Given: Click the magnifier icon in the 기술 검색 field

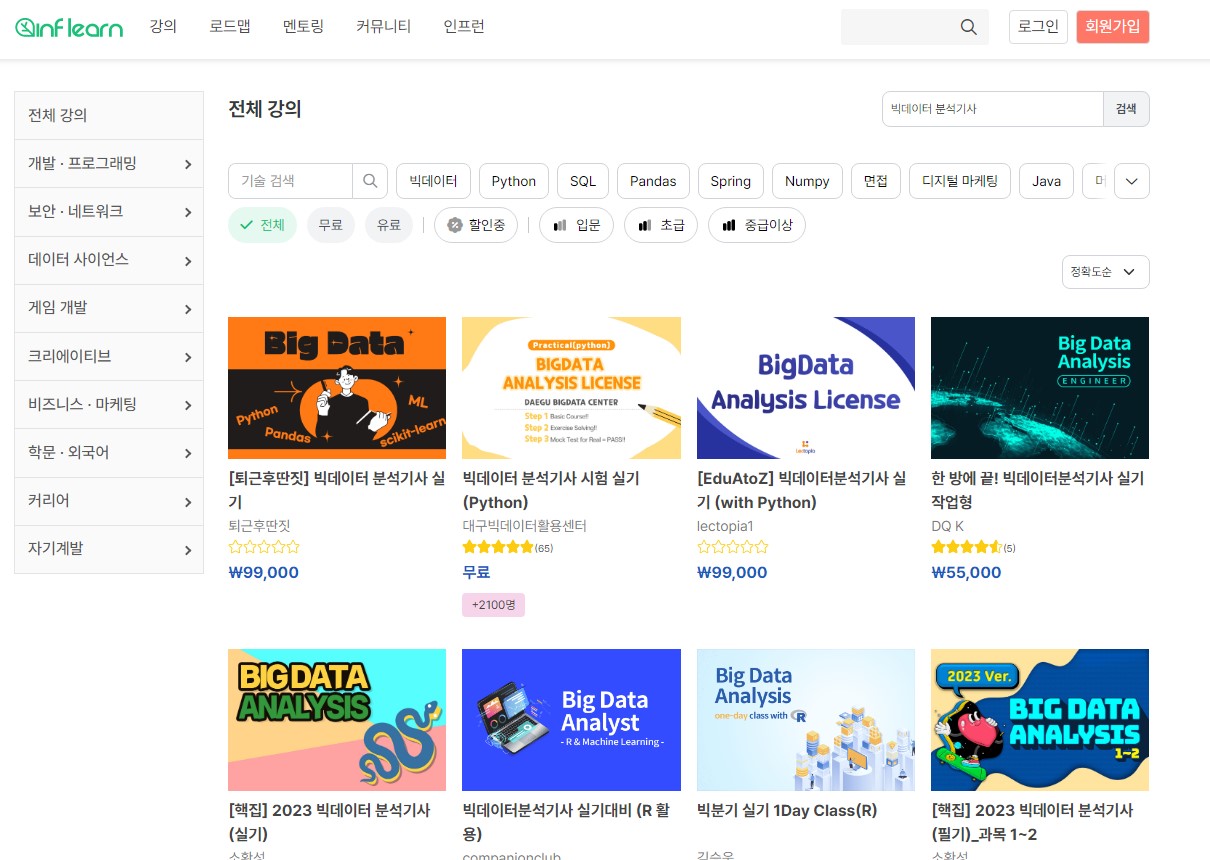Looking at the screenshot, I should [x=370, y=181].
